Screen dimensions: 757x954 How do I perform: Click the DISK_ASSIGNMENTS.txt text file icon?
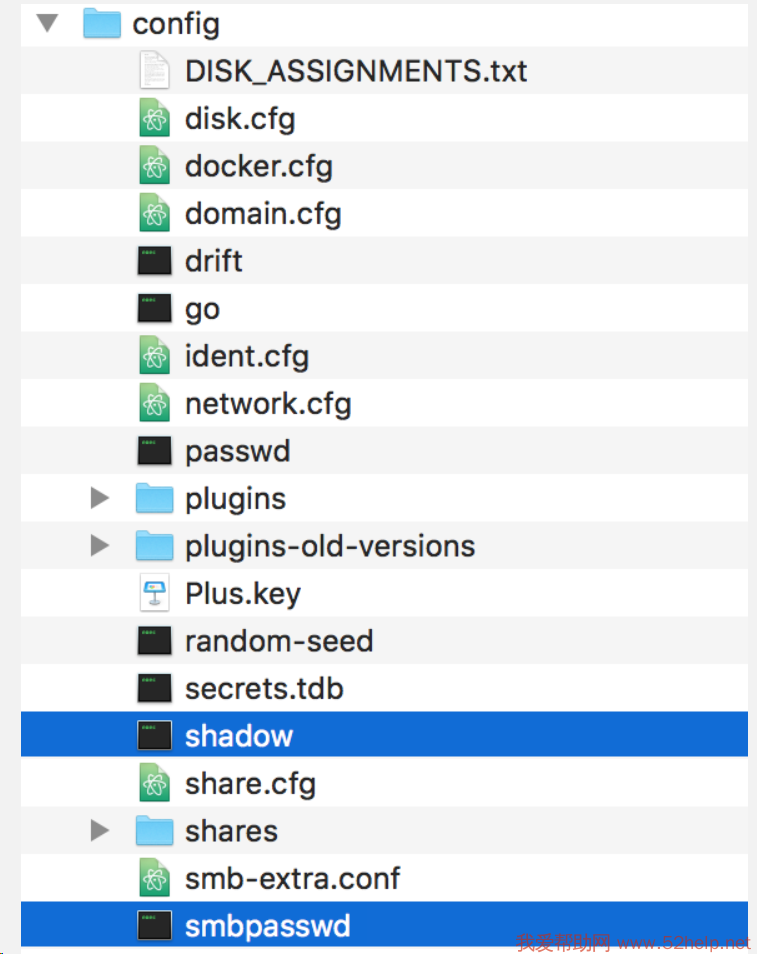click(153, 71)
